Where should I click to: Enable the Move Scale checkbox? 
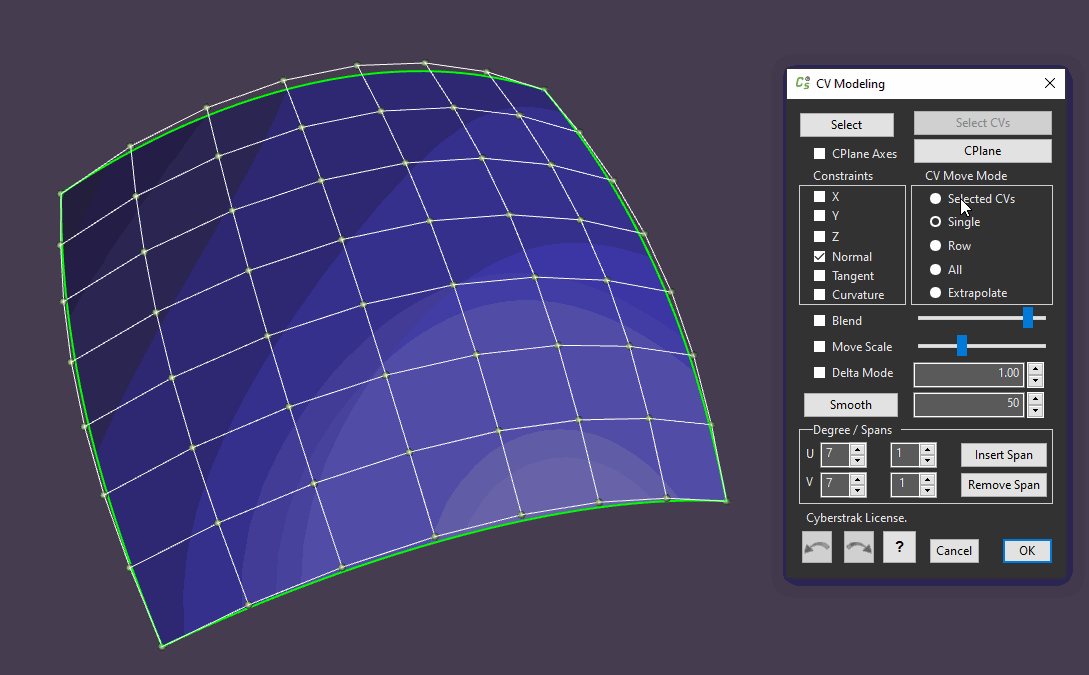[820, 347]
